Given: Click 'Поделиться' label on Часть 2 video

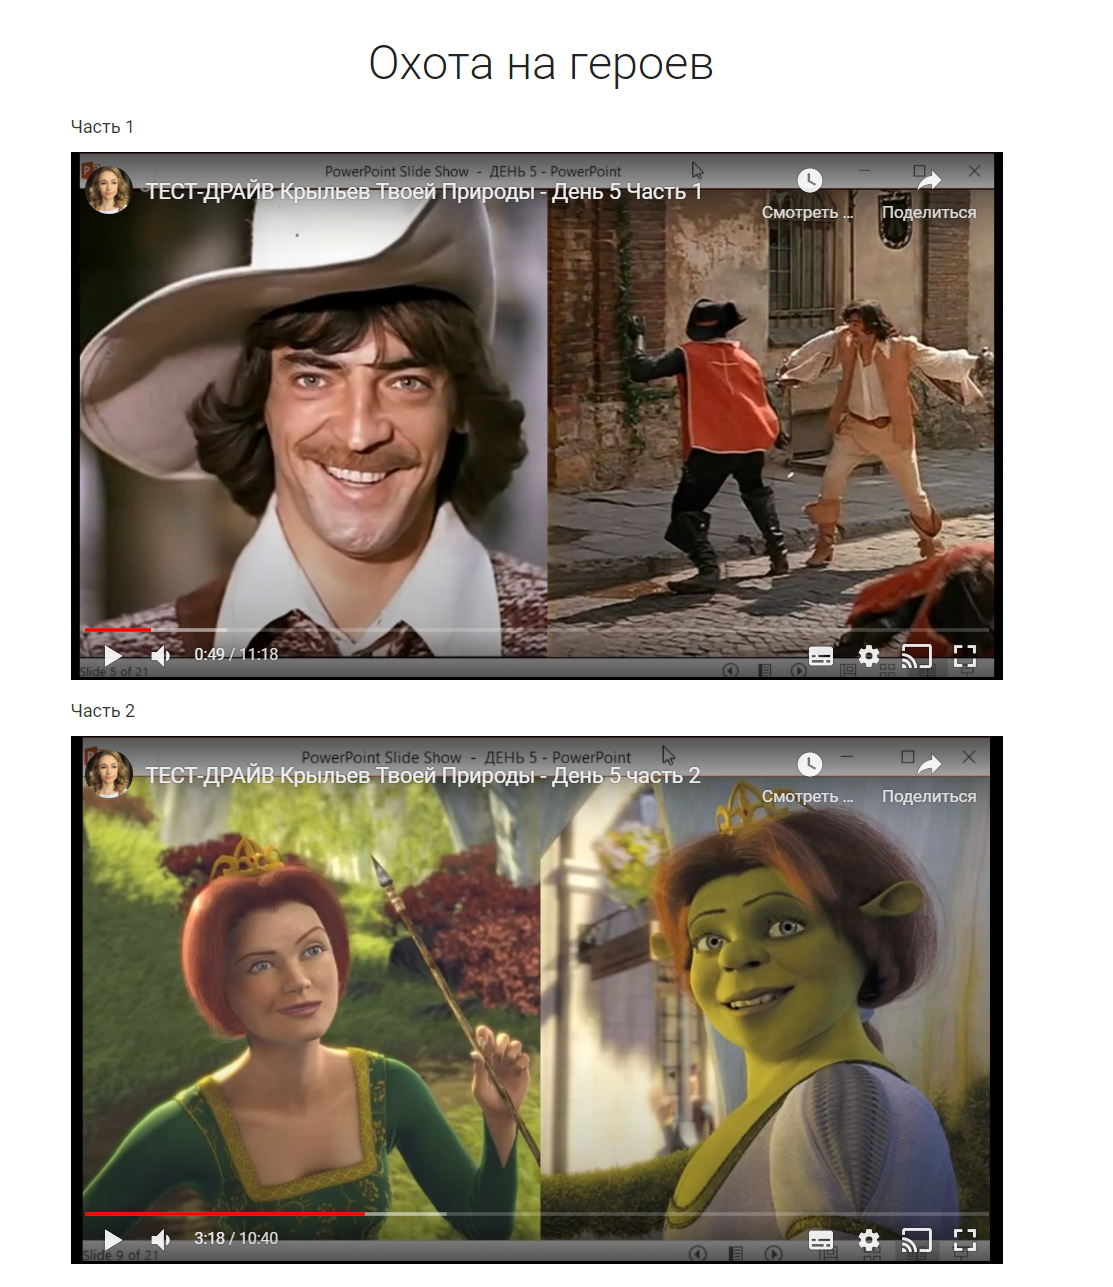Looking at the screenshot, I should pyautogui.click(x=929, y=796).
